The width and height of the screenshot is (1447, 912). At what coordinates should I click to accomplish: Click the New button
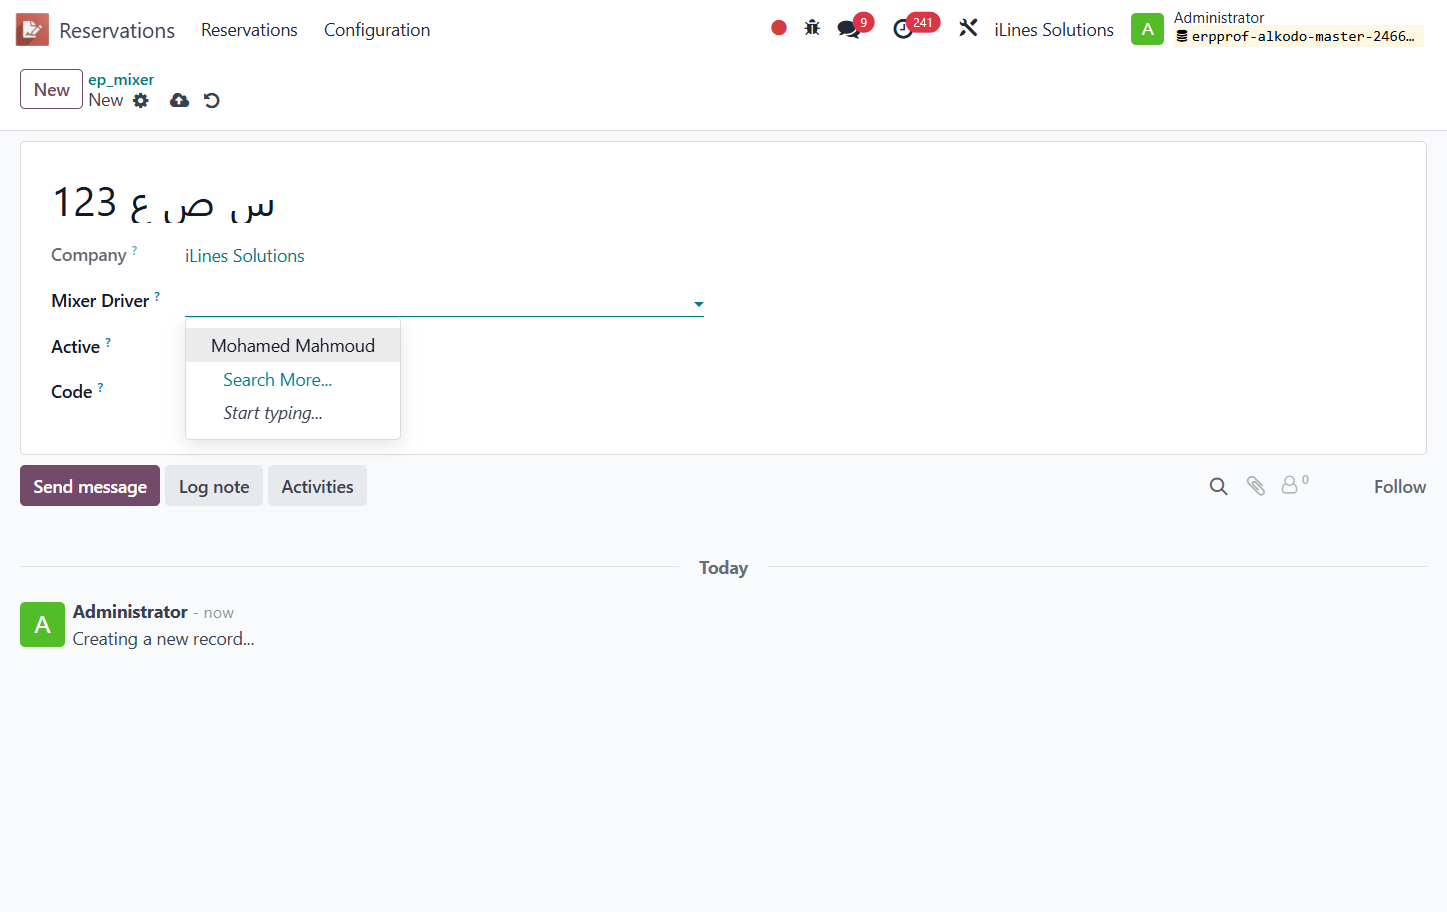tap(51, 89)
